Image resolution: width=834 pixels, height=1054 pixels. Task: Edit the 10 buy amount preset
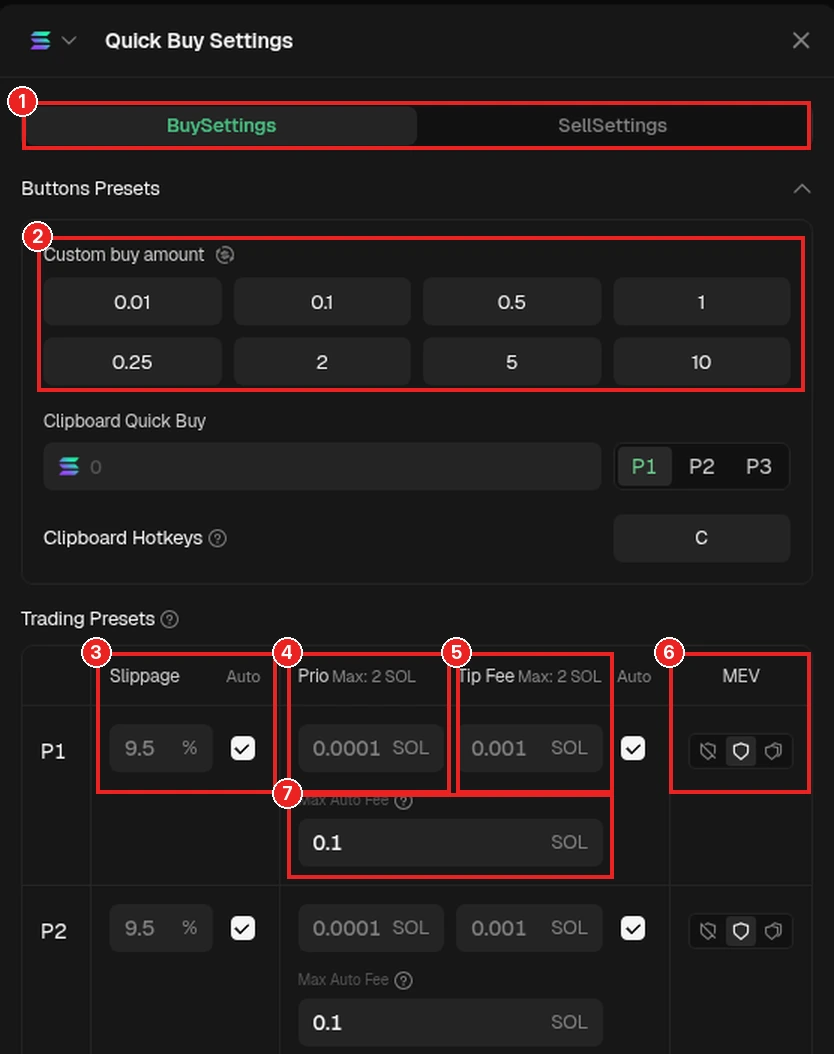point(701,362)
